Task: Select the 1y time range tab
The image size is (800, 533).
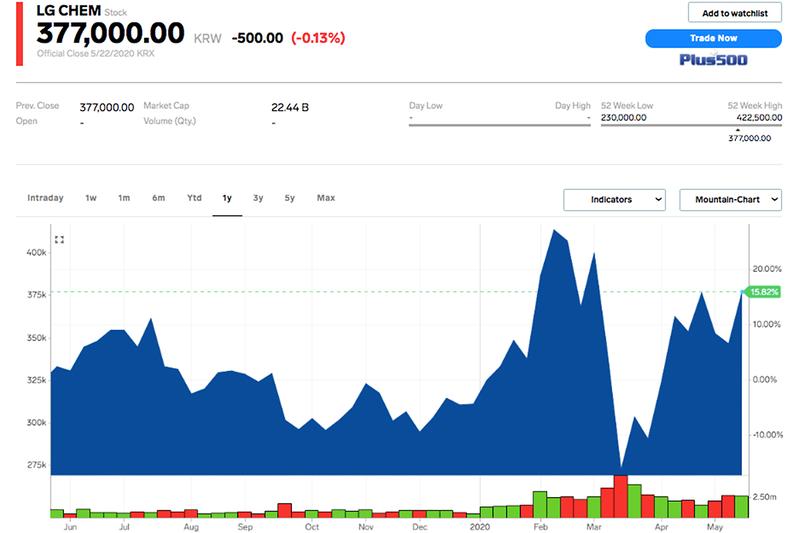Action: (227, 198)
